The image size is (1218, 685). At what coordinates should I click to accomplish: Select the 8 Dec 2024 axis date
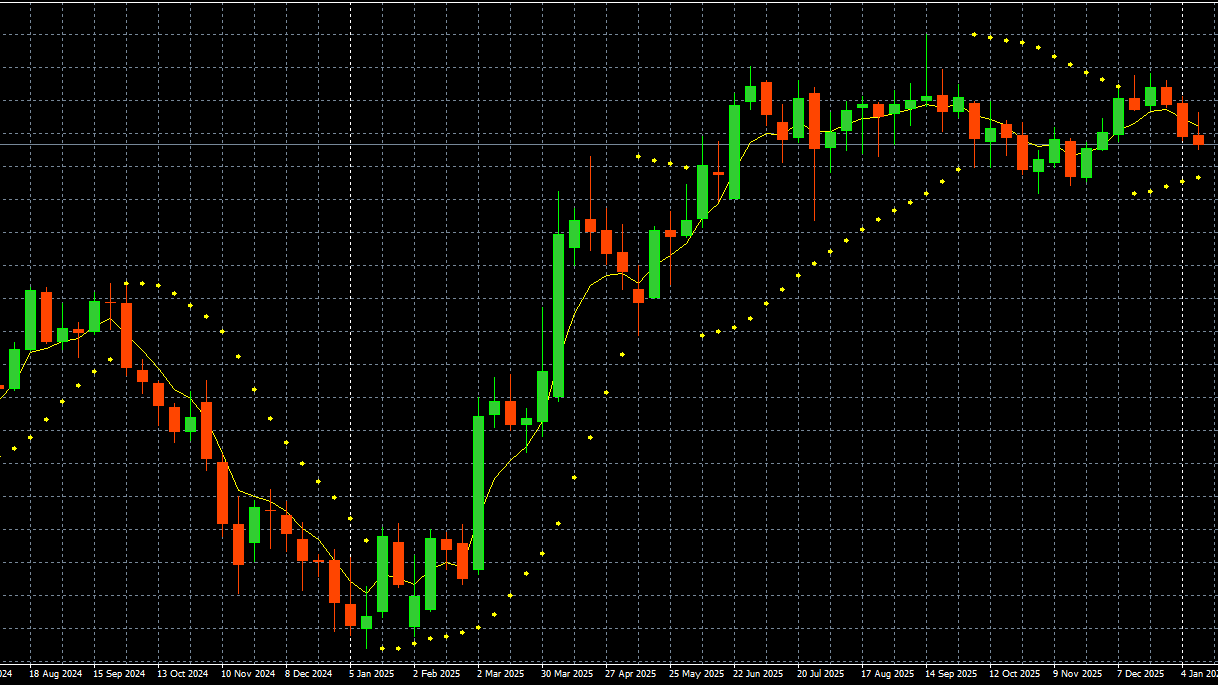tap(310, 674)
